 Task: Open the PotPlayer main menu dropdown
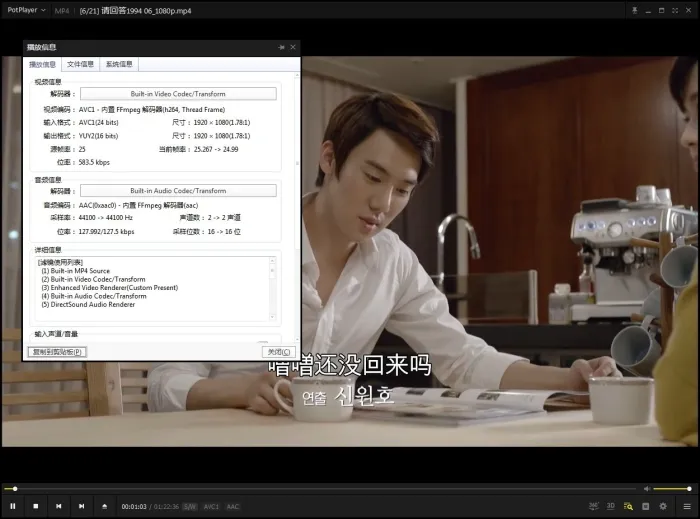(x=26, y=10)
